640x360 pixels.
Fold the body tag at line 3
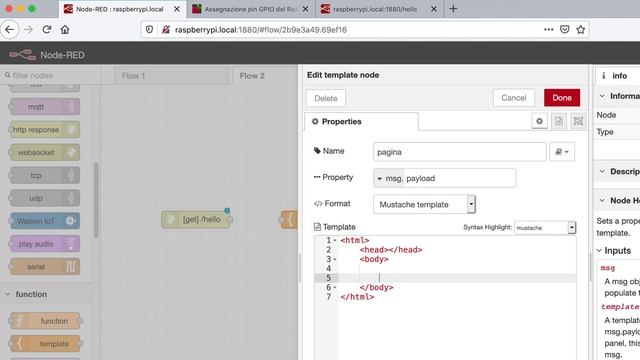tap(335, 259)
